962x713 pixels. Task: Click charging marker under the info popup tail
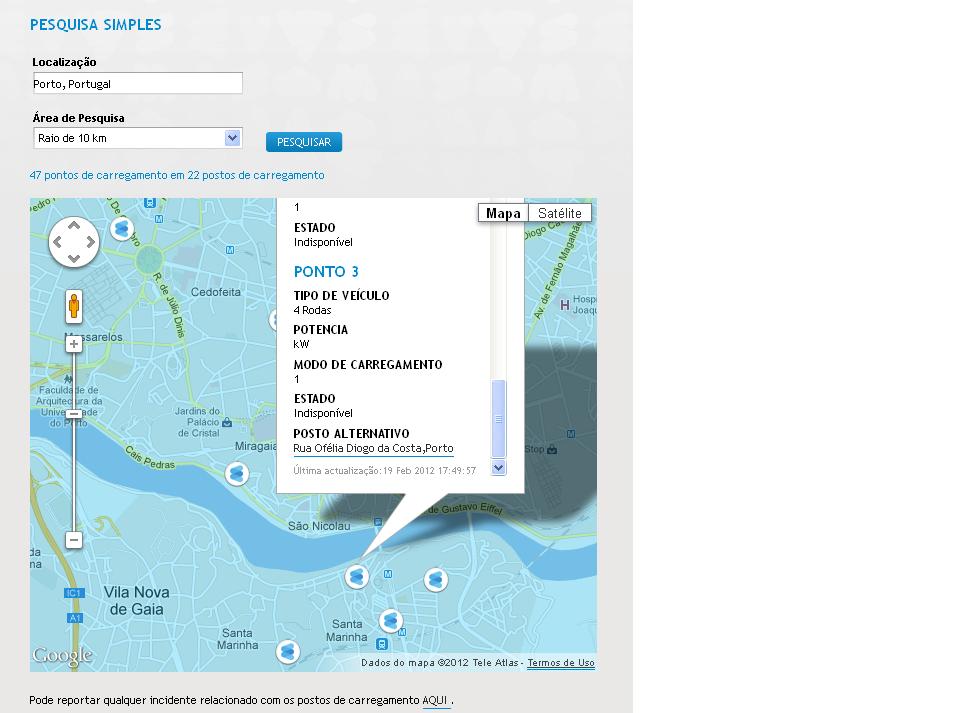coord(357,577)
